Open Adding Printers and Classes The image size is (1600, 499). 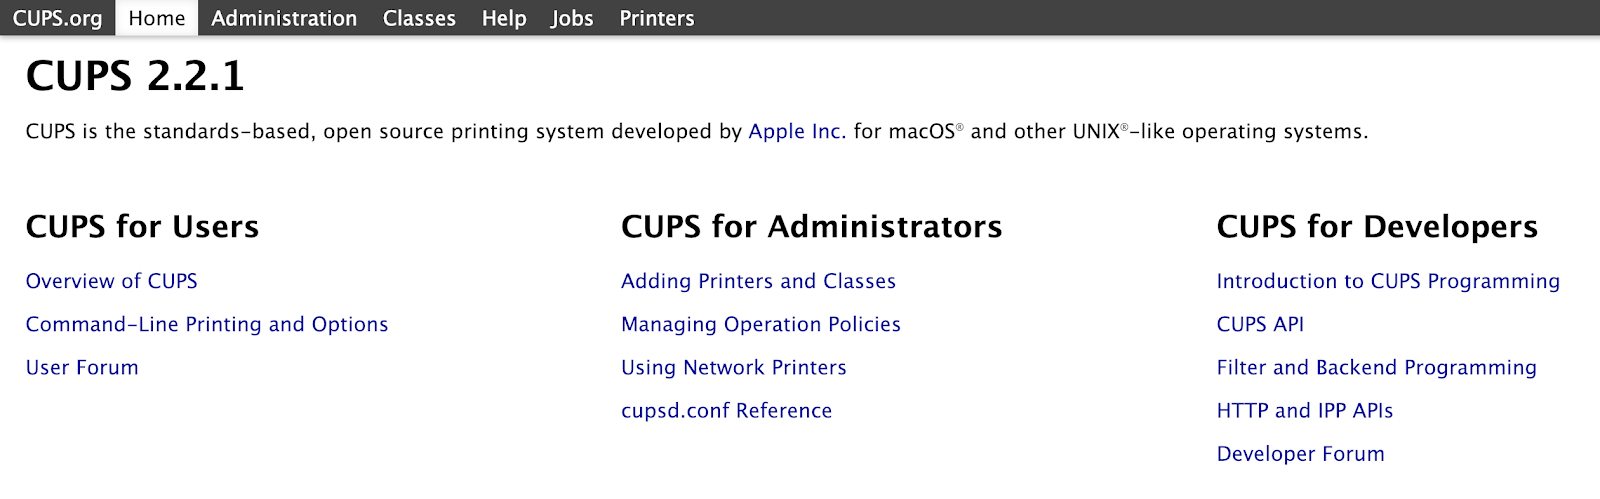point(758,281)
